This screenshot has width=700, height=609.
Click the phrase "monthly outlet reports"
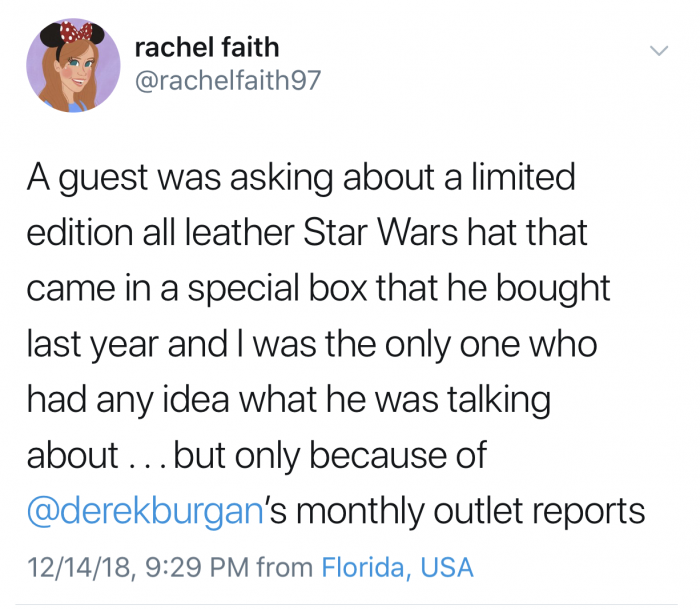point(471,510)
